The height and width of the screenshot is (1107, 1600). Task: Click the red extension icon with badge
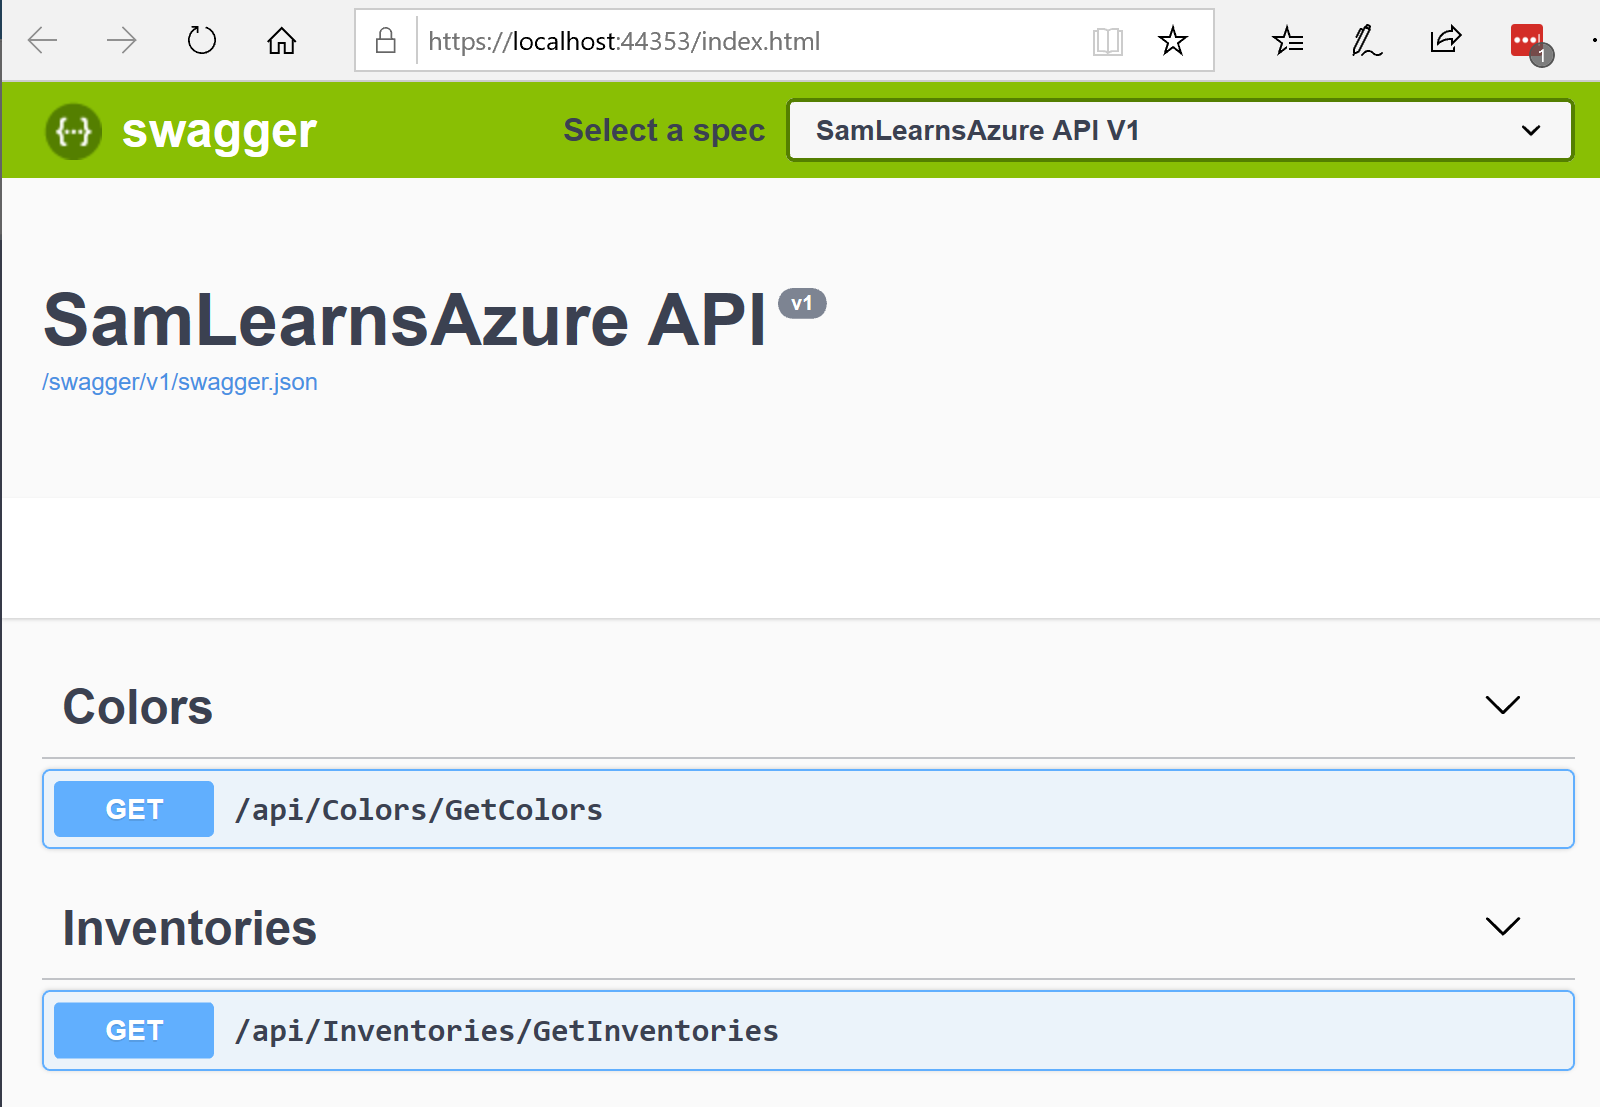pos(1528,42)
